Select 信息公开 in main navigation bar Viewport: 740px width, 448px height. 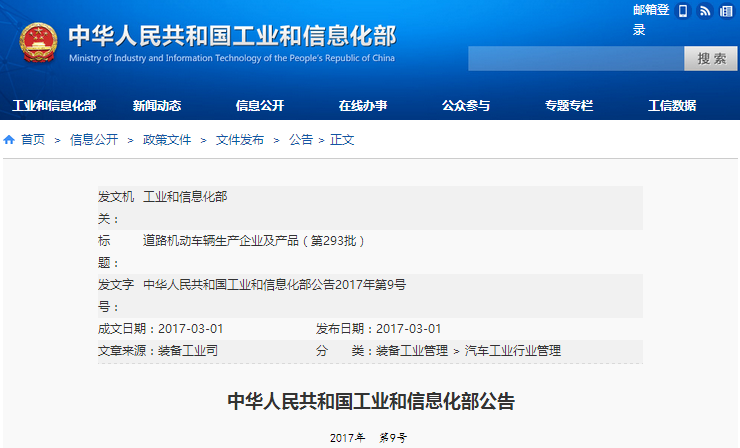[x=260, y=106]
